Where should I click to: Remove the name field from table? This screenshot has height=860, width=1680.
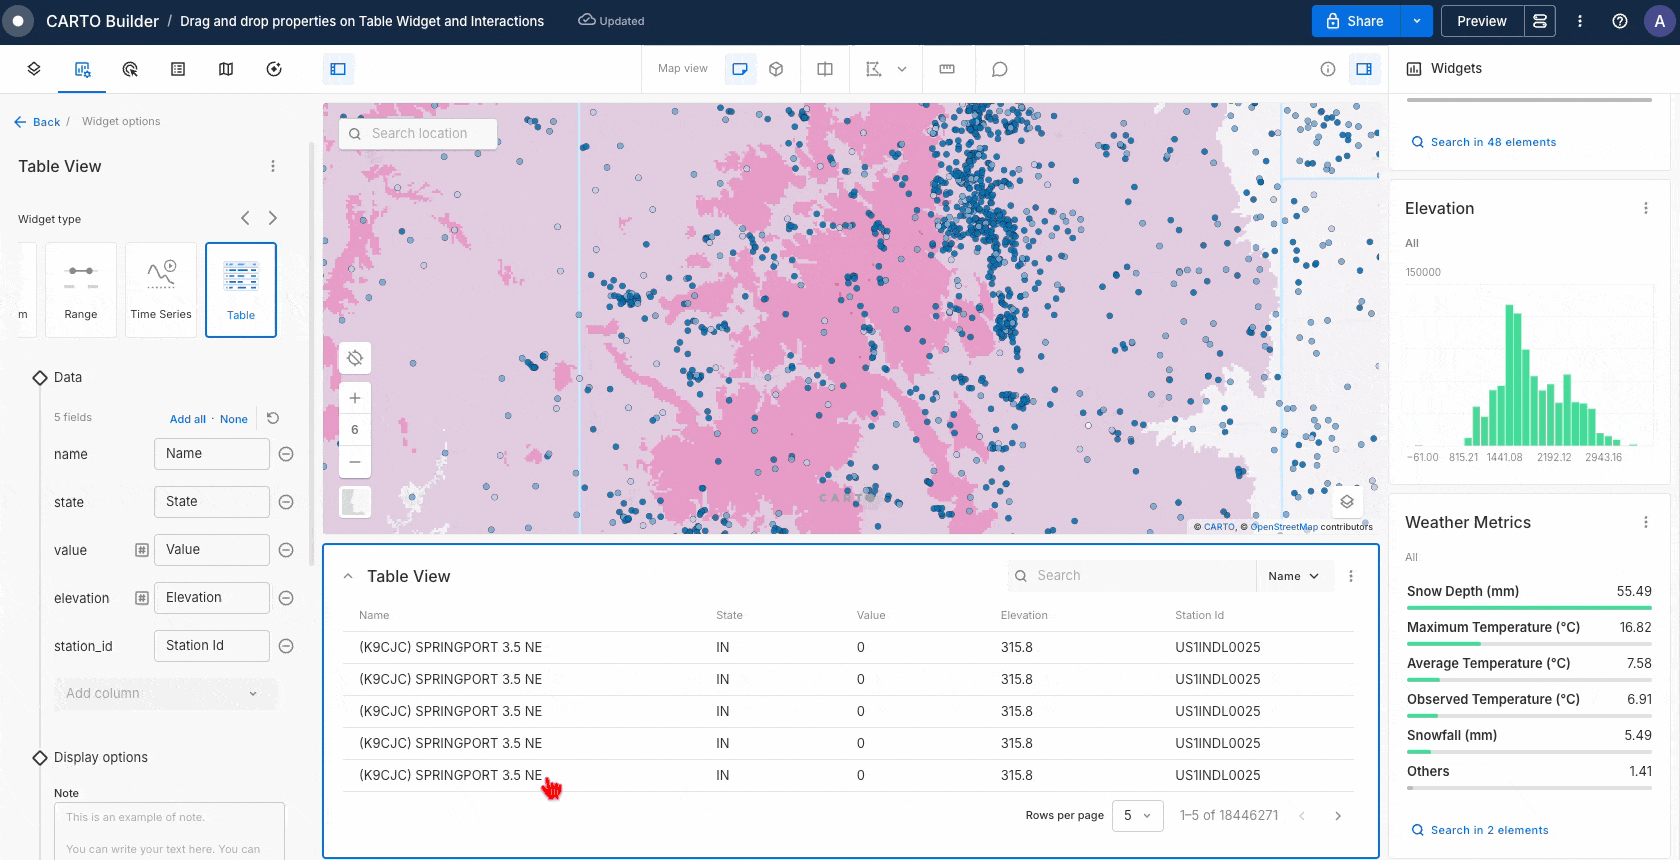pos(286,454)
